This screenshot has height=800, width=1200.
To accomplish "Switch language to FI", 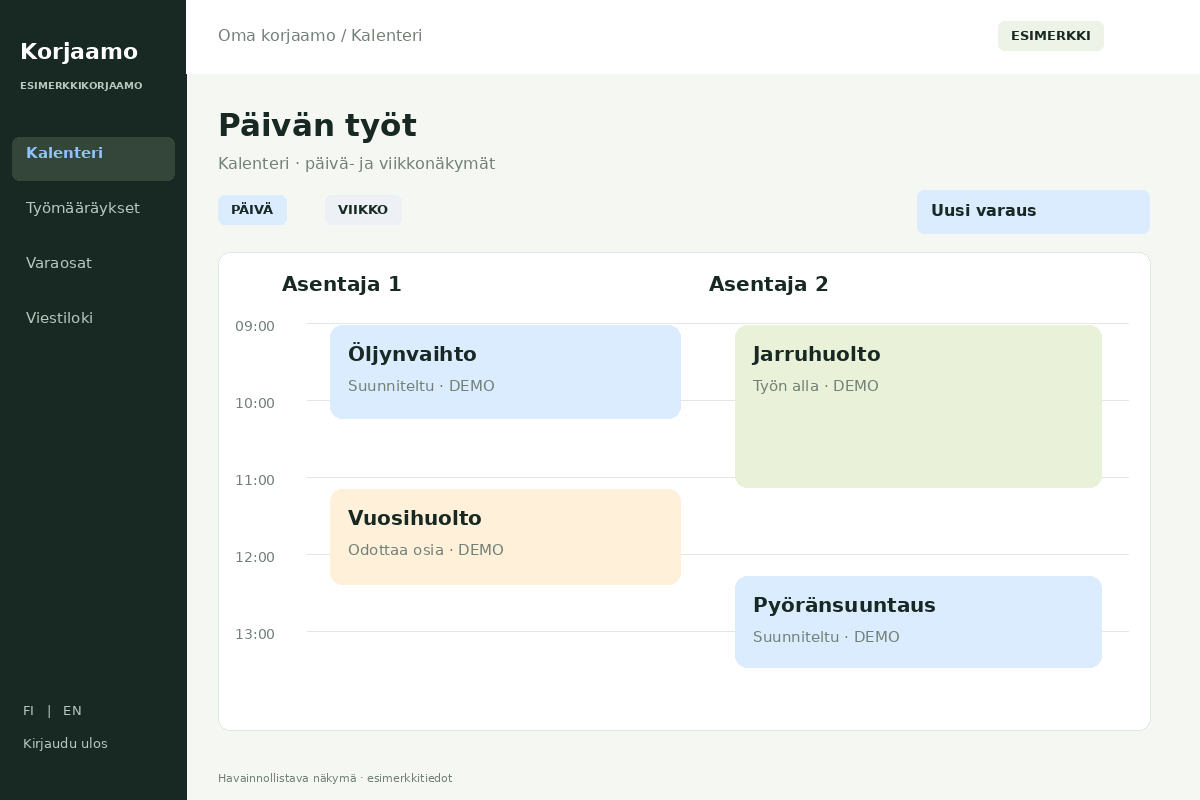I will tap(28, 711).
